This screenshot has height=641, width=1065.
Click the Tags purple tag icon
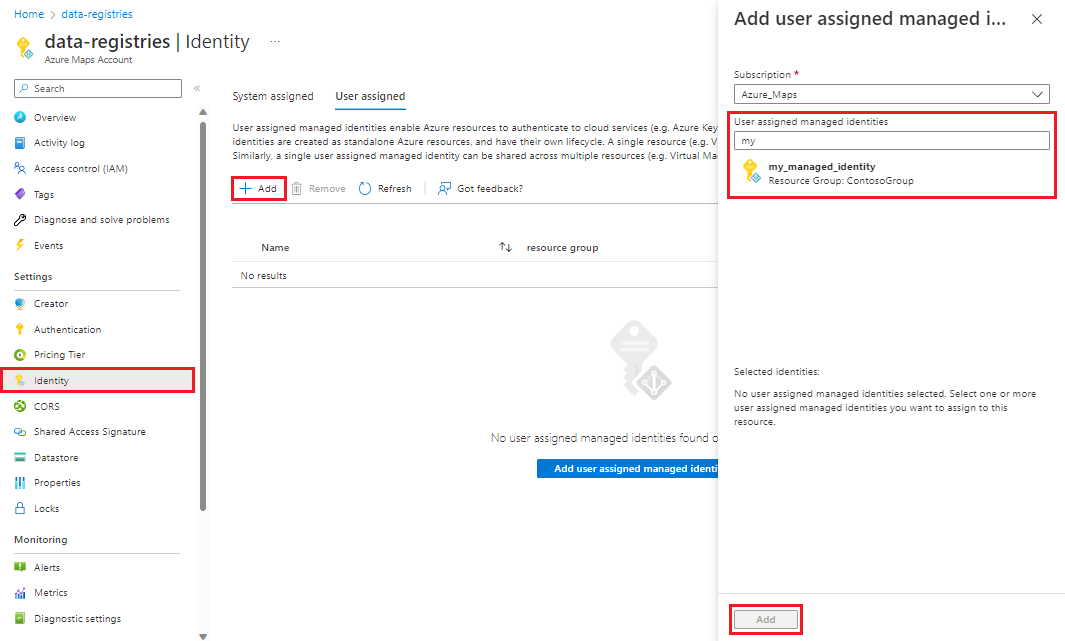(20, 194)
